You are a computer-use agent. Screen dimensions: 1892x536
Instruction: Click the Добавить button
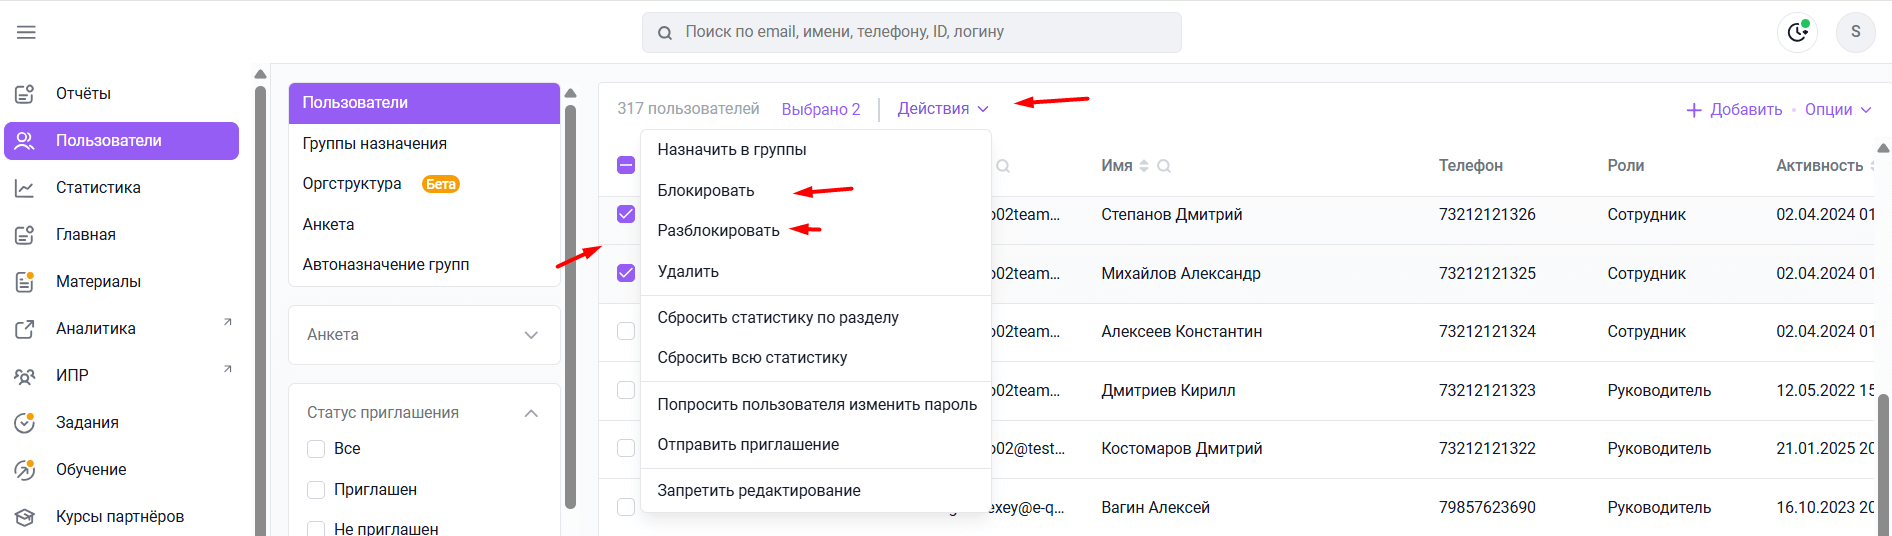coord(1734,110)
